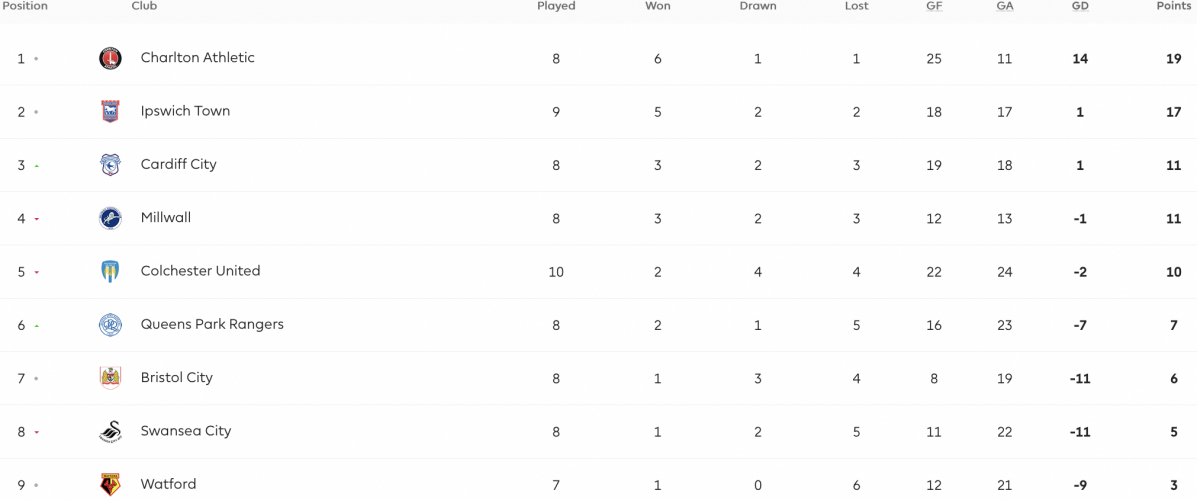Click the Won column header
Viewport: 1197px width, 500px height.
pyautogui.click(x=658, y=6)
